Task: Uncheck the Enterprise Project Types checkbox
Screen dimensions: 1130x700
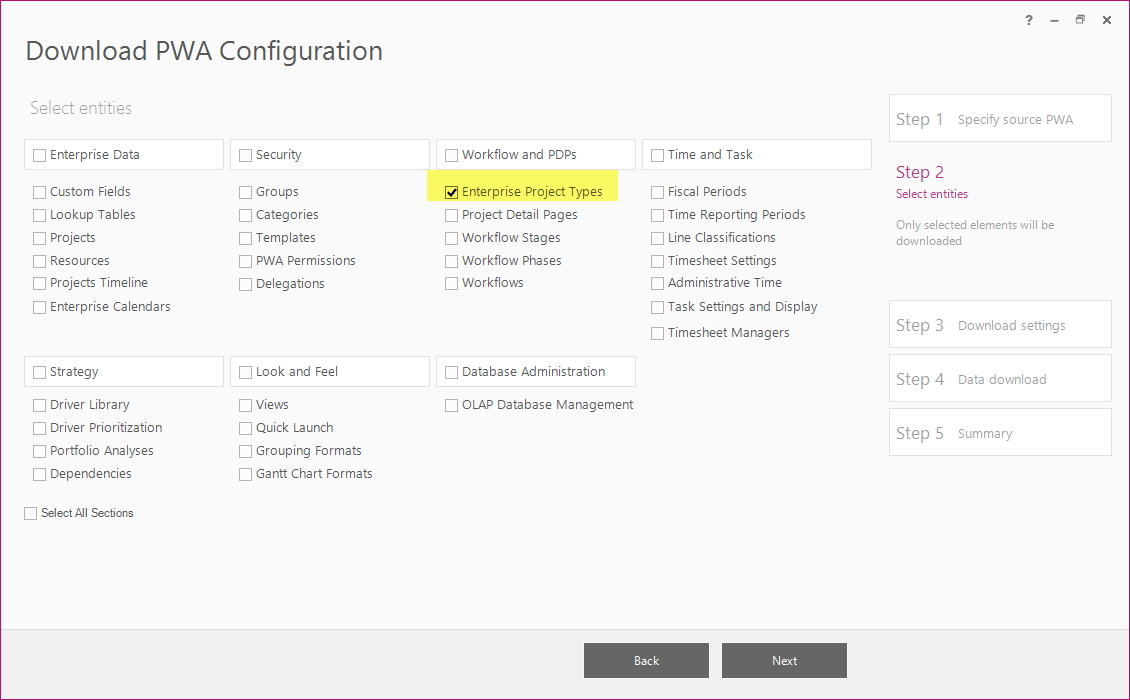Action: tap(452, 192)
